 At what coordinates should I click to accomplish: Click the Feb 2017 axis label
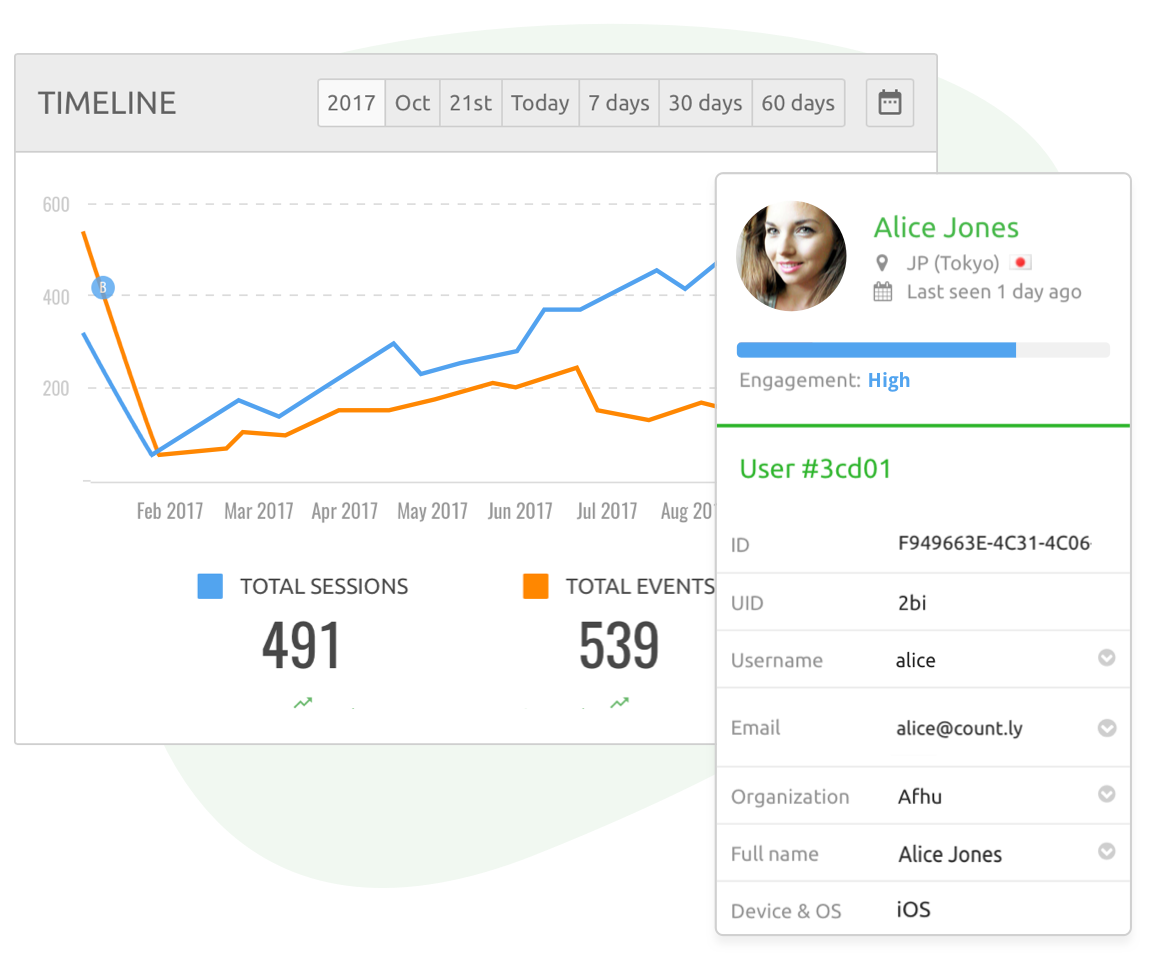click(x=169, y=511)
